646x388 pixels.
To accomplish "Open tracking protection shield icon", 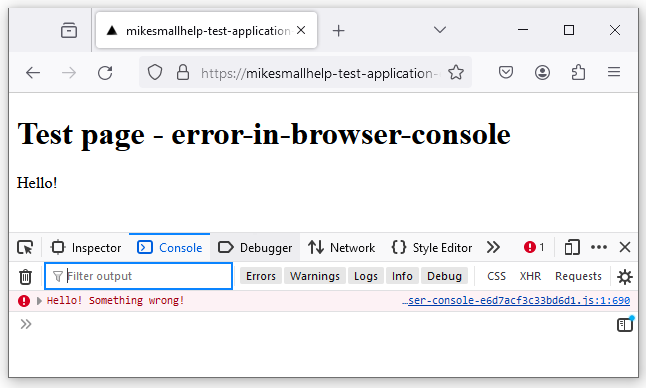I will (155, 72).
